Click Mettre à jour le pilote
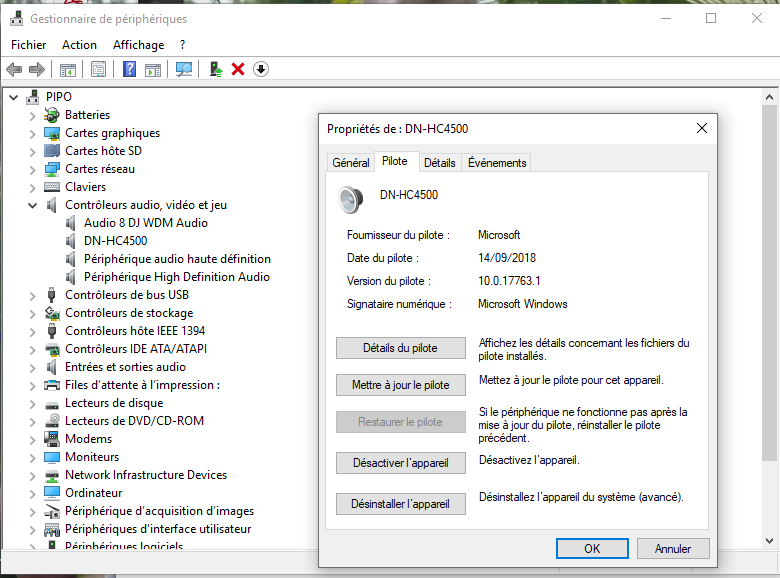 tap(400, 385)
